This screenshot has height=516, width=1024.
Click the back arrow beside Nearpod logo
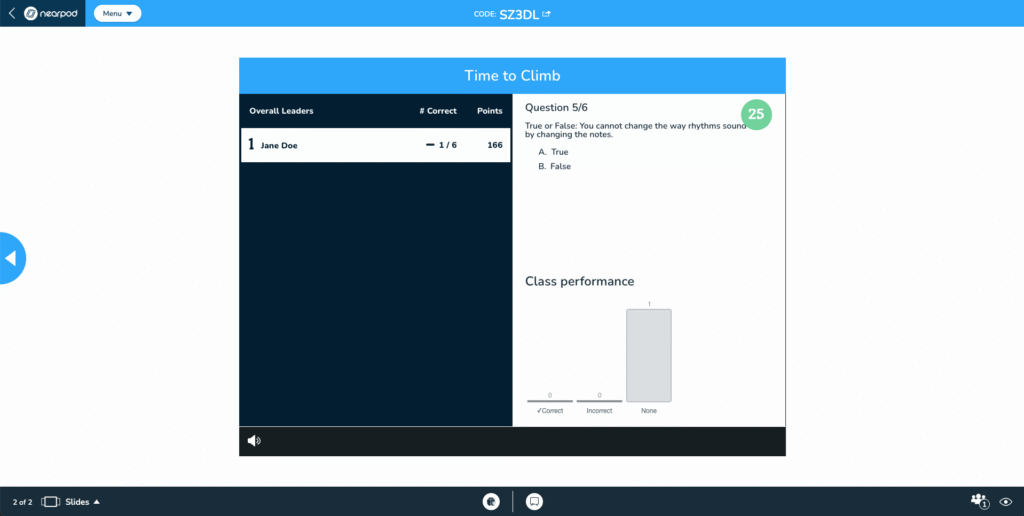tap(11, 14)
